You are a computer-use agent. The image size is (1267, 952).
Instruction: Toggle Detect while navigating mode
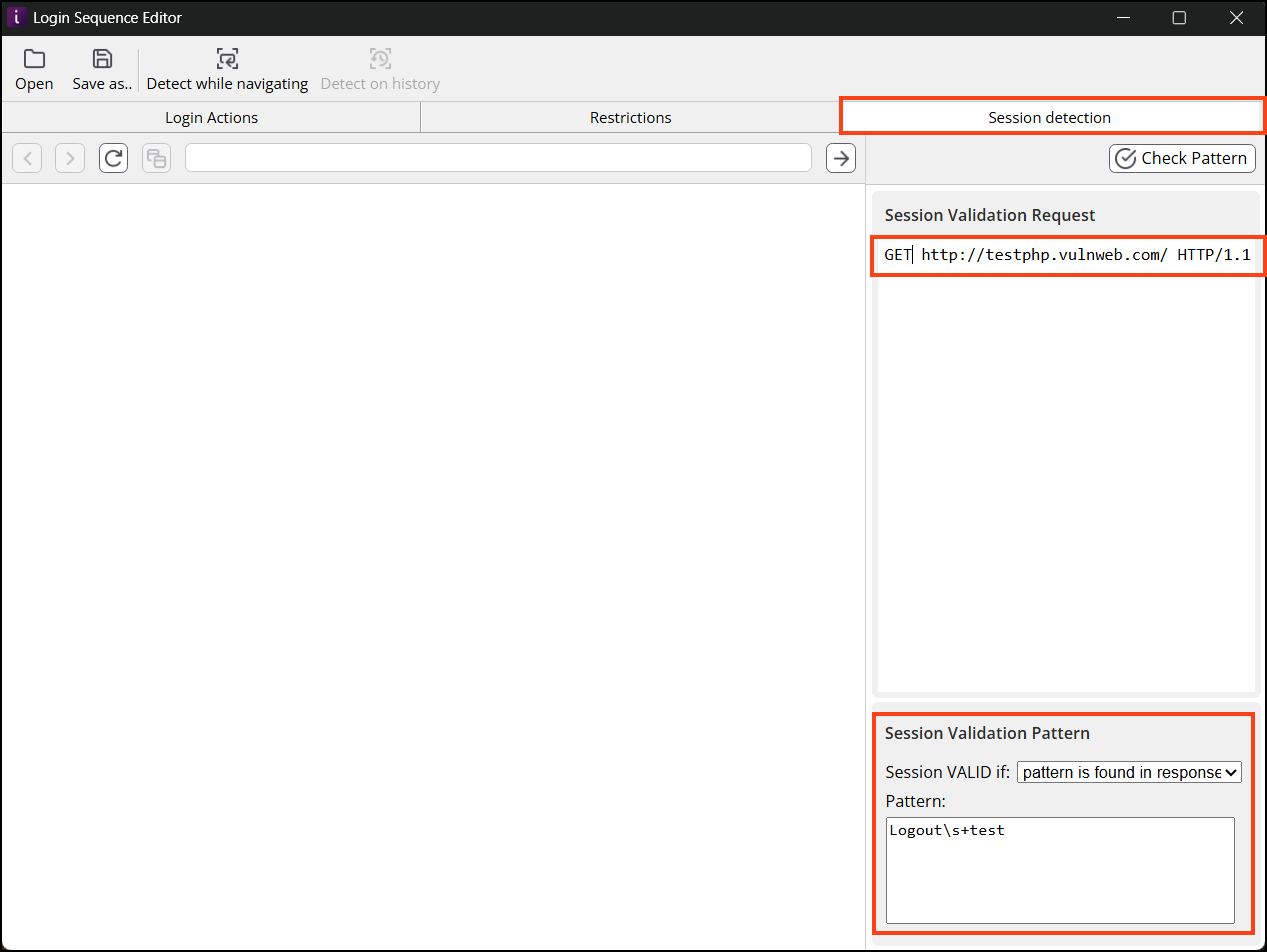click(227, 68)
